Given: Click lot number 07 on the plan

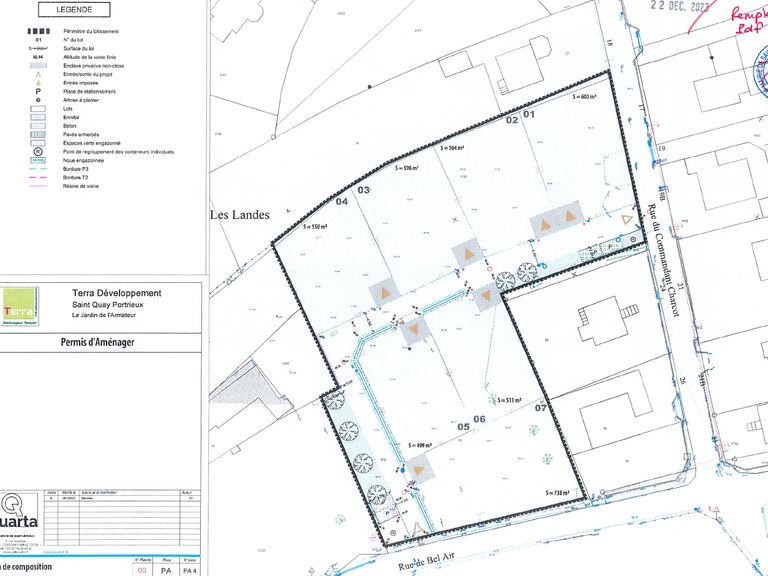Looking at the screenshot, I should click(541, 408).
